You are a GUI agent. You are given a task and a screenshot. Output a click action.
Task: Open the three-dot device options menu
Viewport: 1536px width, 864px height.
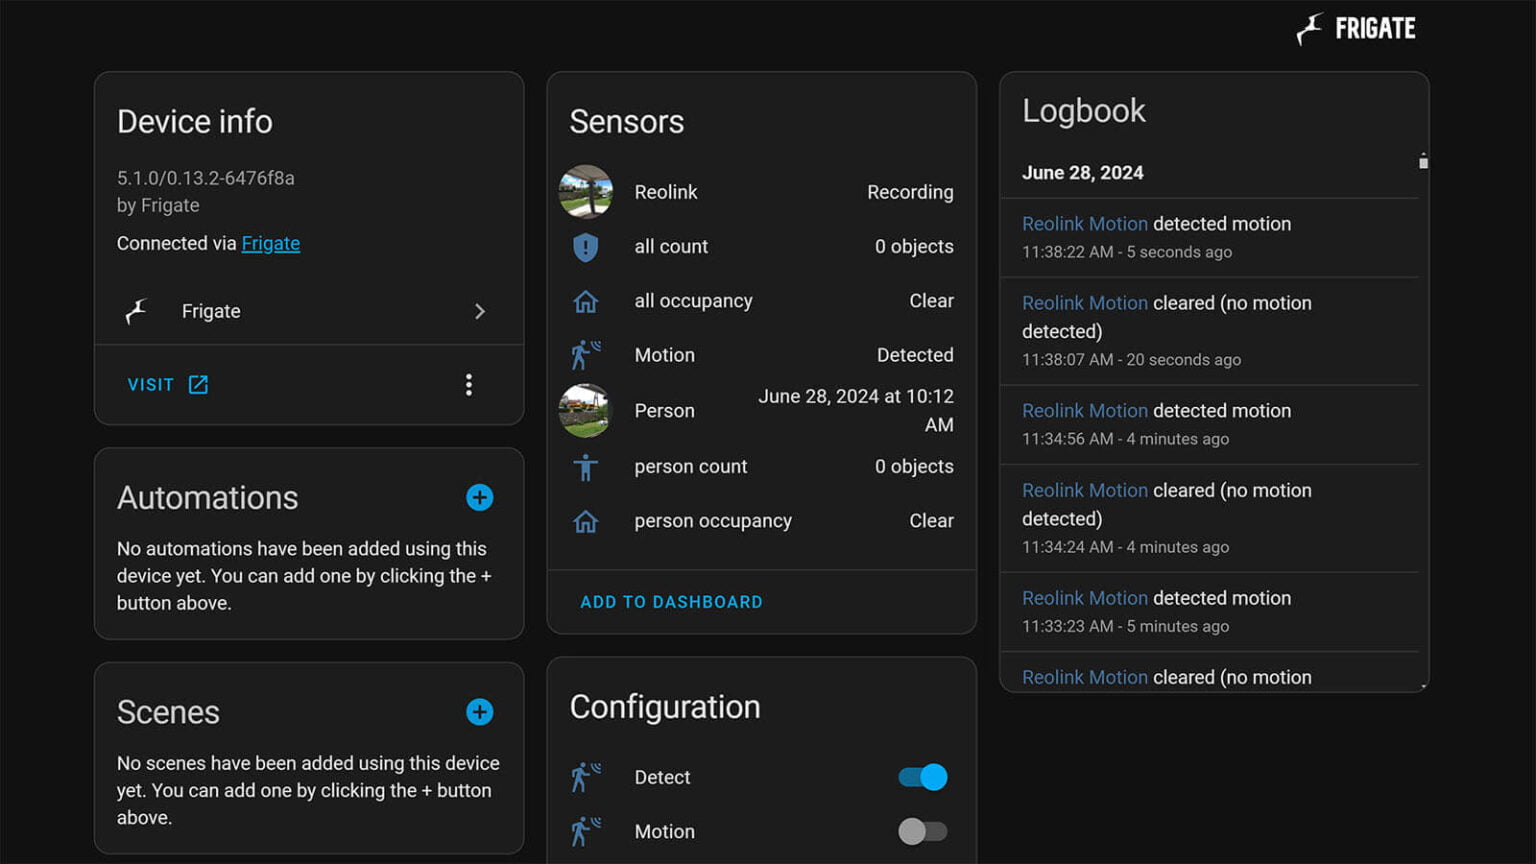pyautogui.click(x=469, y=385)
